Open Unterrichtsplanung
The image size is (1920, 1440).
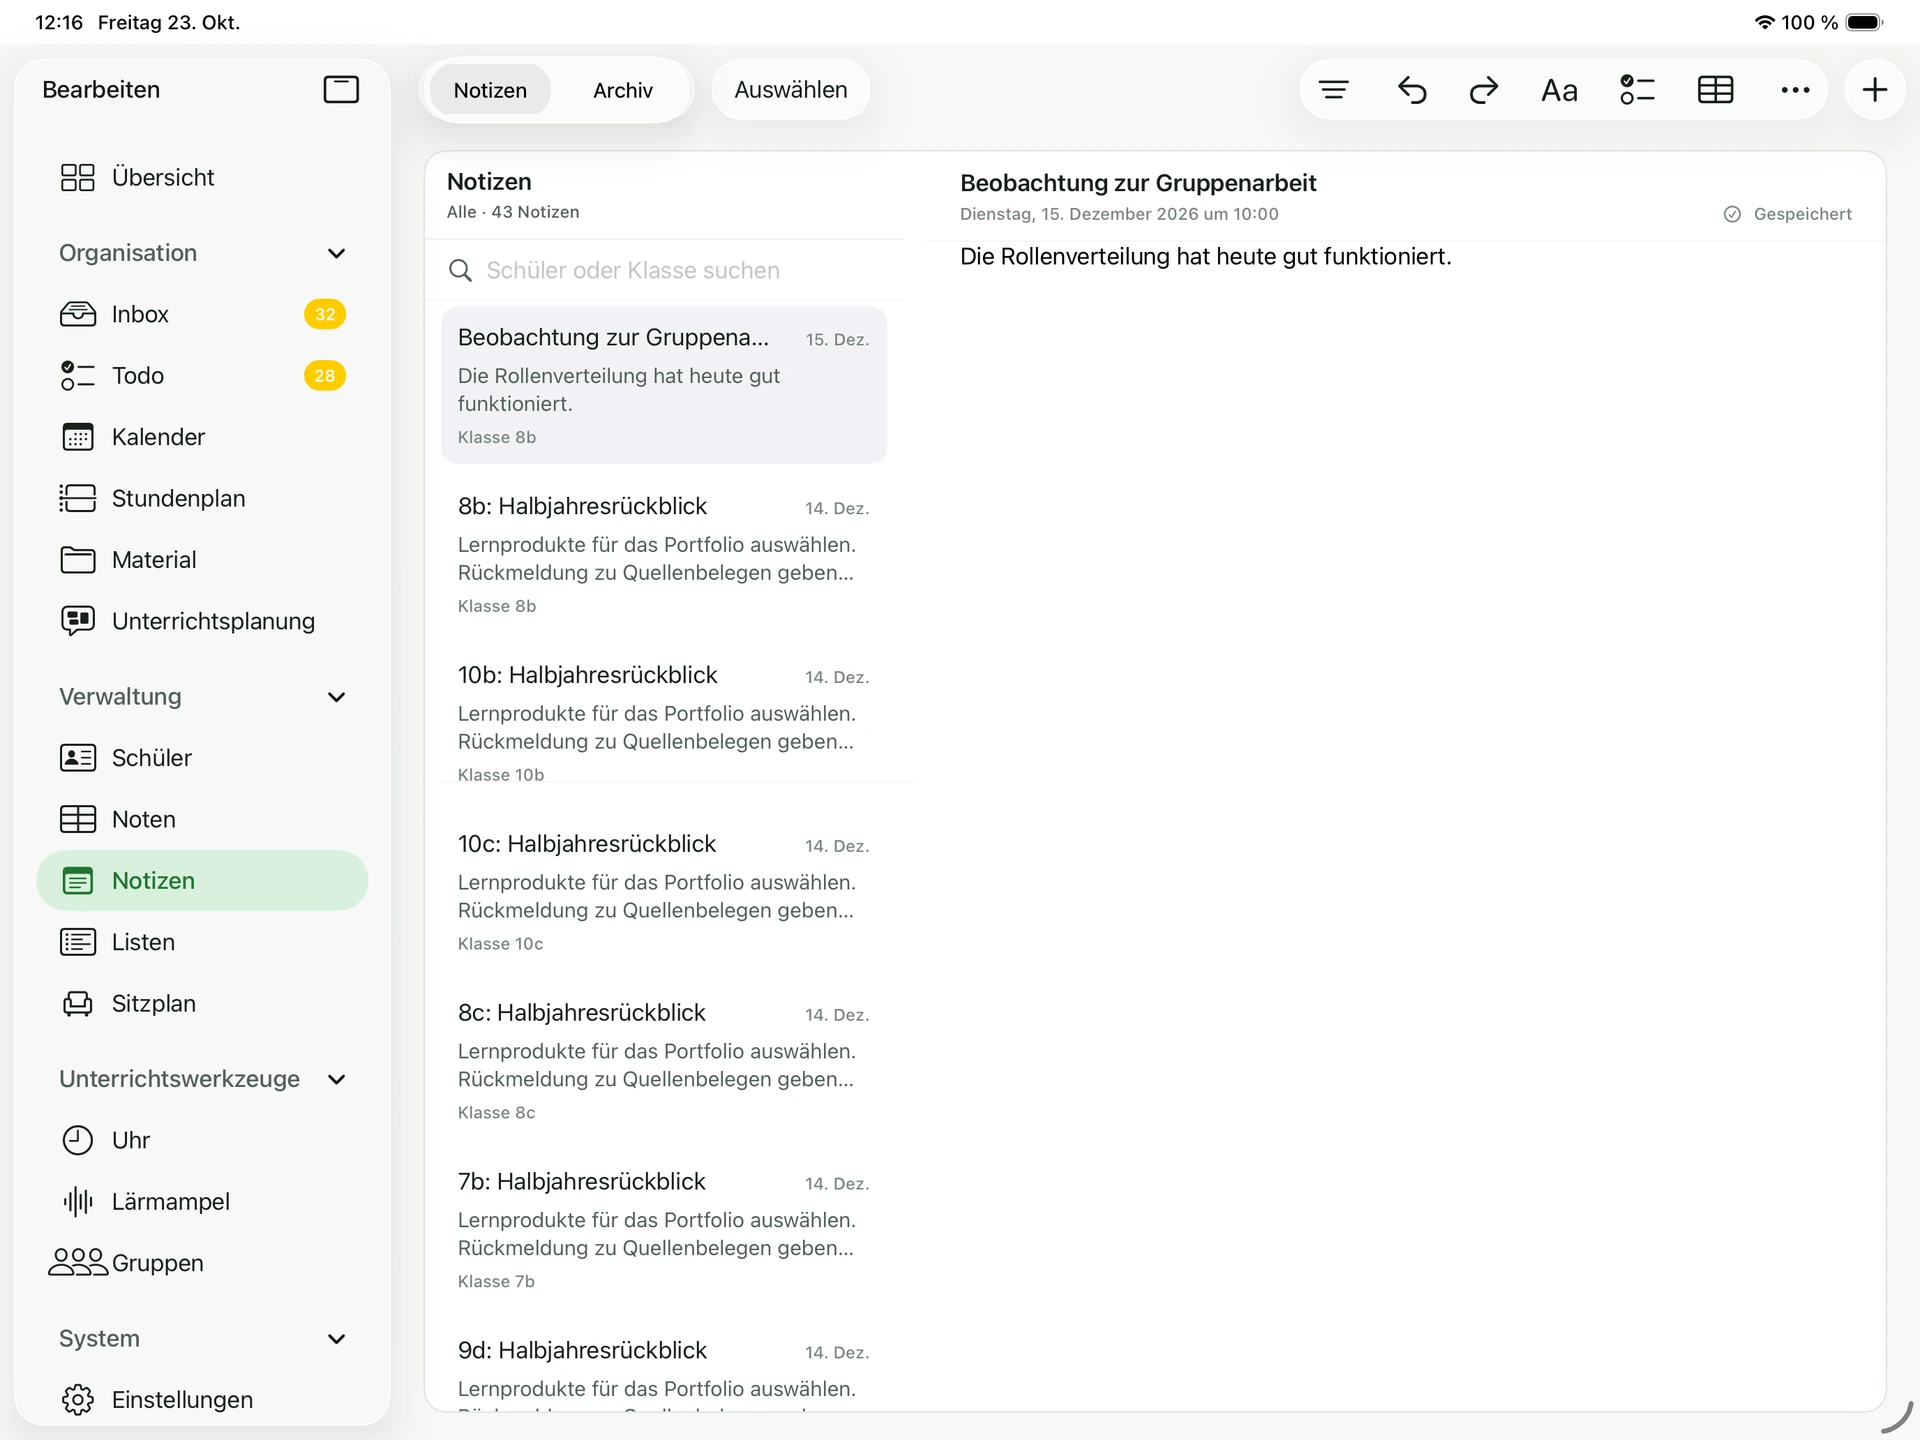(x=202, y=621)
